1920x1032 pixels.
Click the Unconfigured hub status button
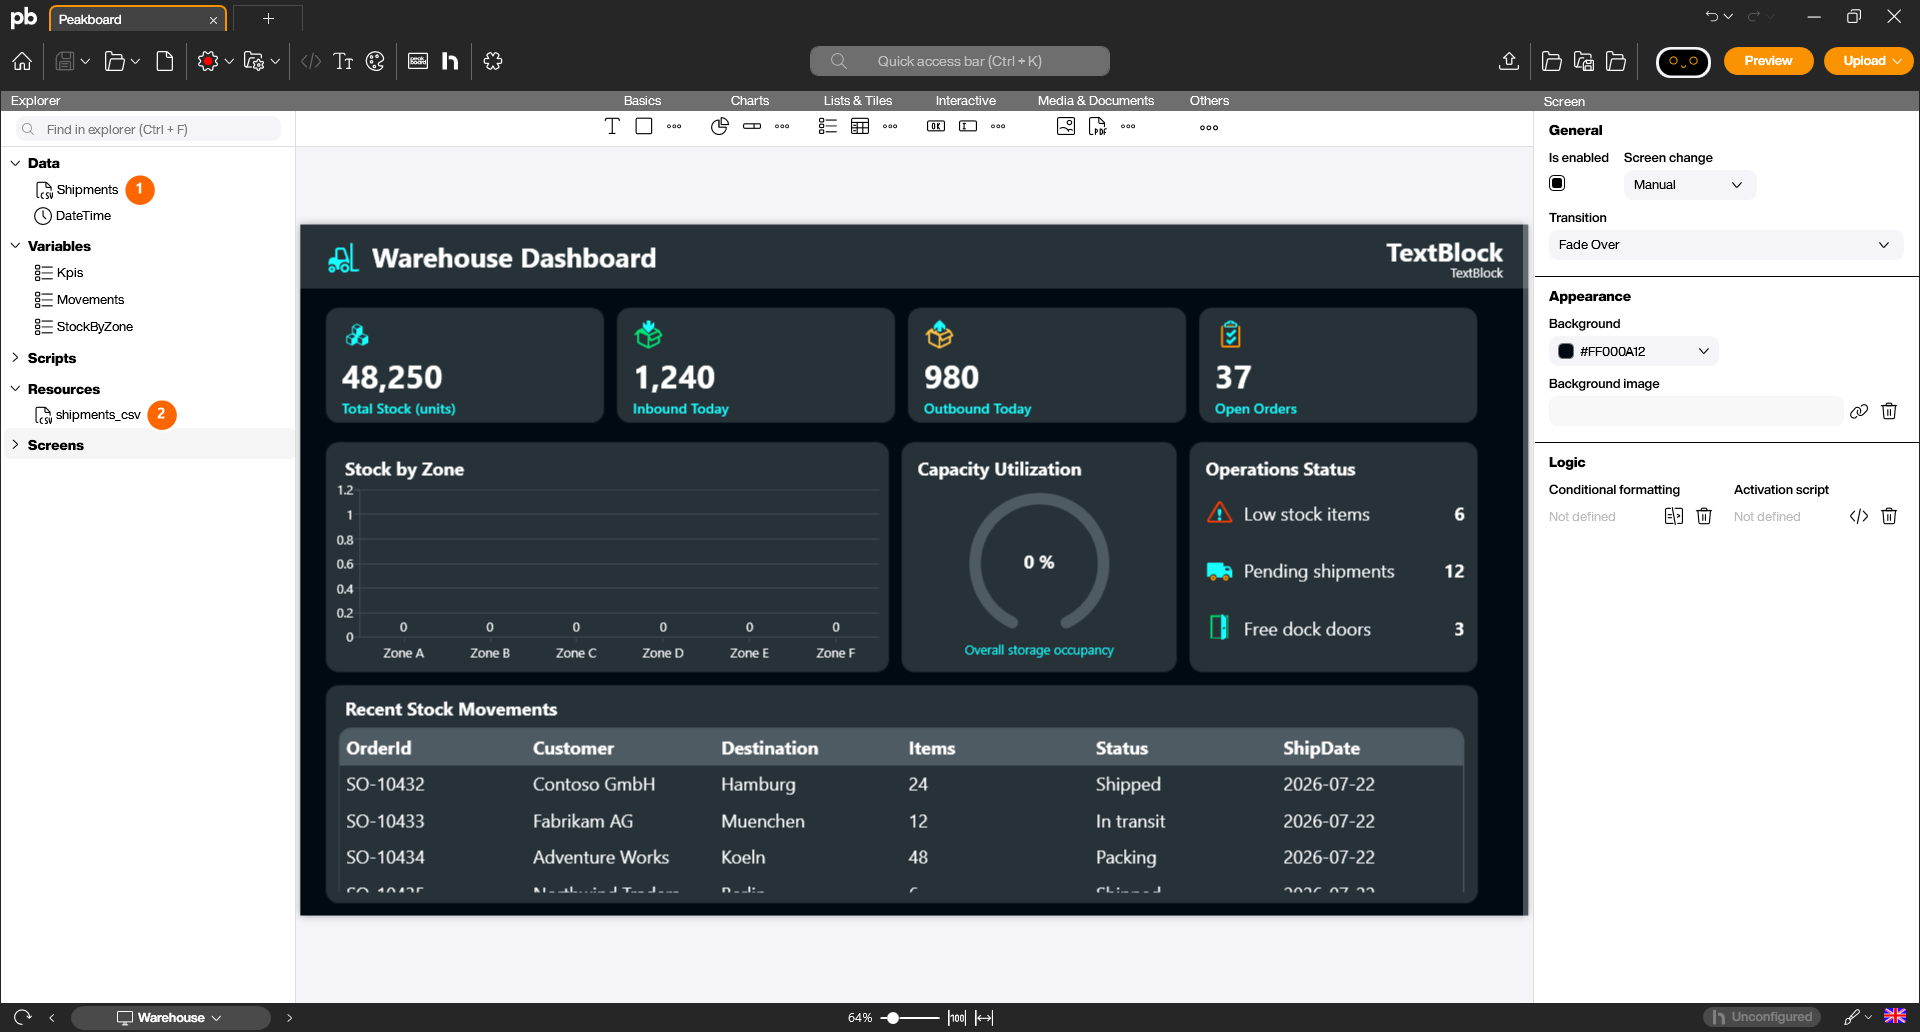[1762, 1017]
